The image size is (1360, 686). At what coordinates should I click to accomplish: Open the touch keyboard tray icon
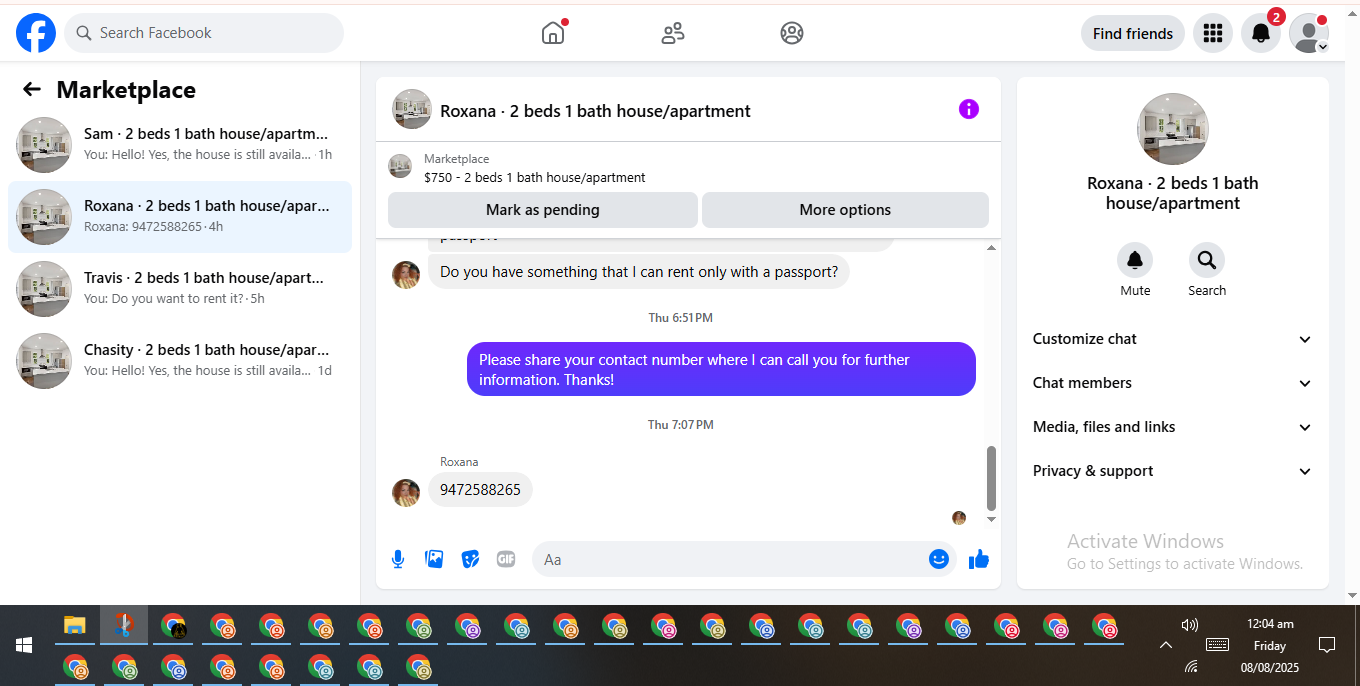1217,644
